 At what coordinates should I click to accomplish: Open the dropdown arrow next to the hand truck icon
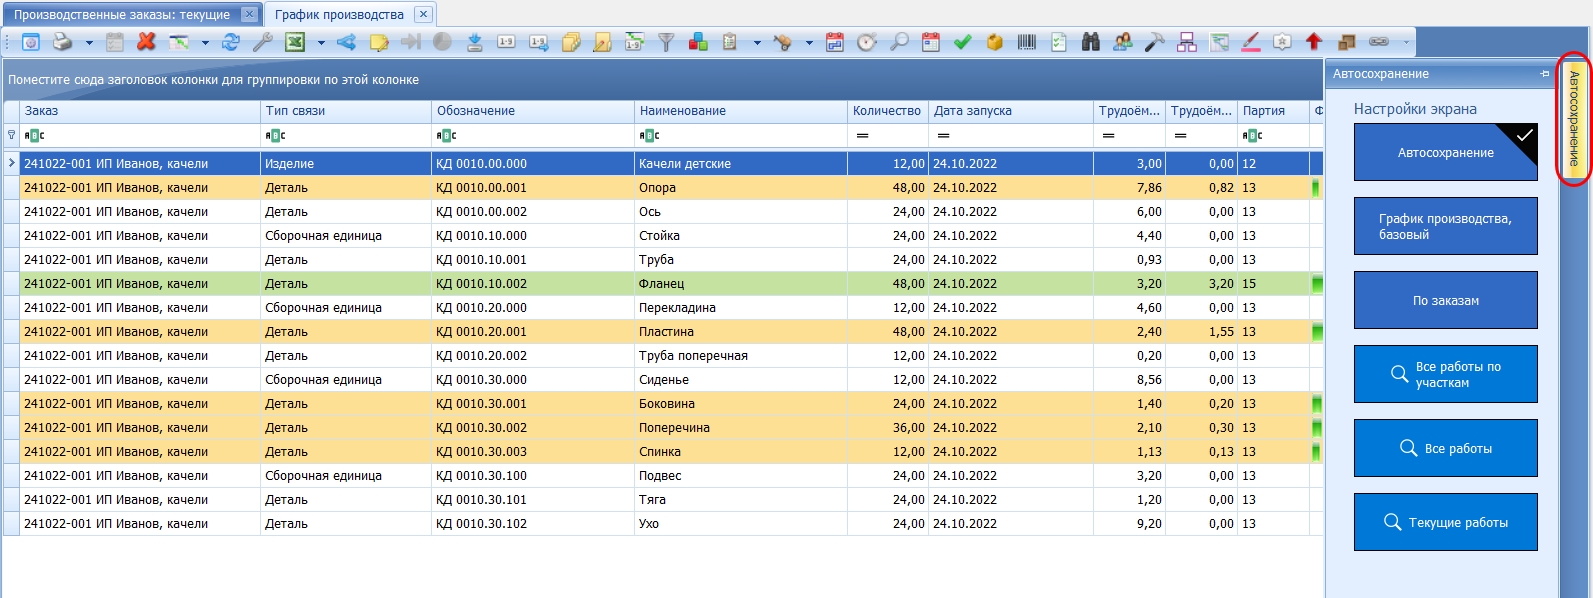tap(809, 43)
